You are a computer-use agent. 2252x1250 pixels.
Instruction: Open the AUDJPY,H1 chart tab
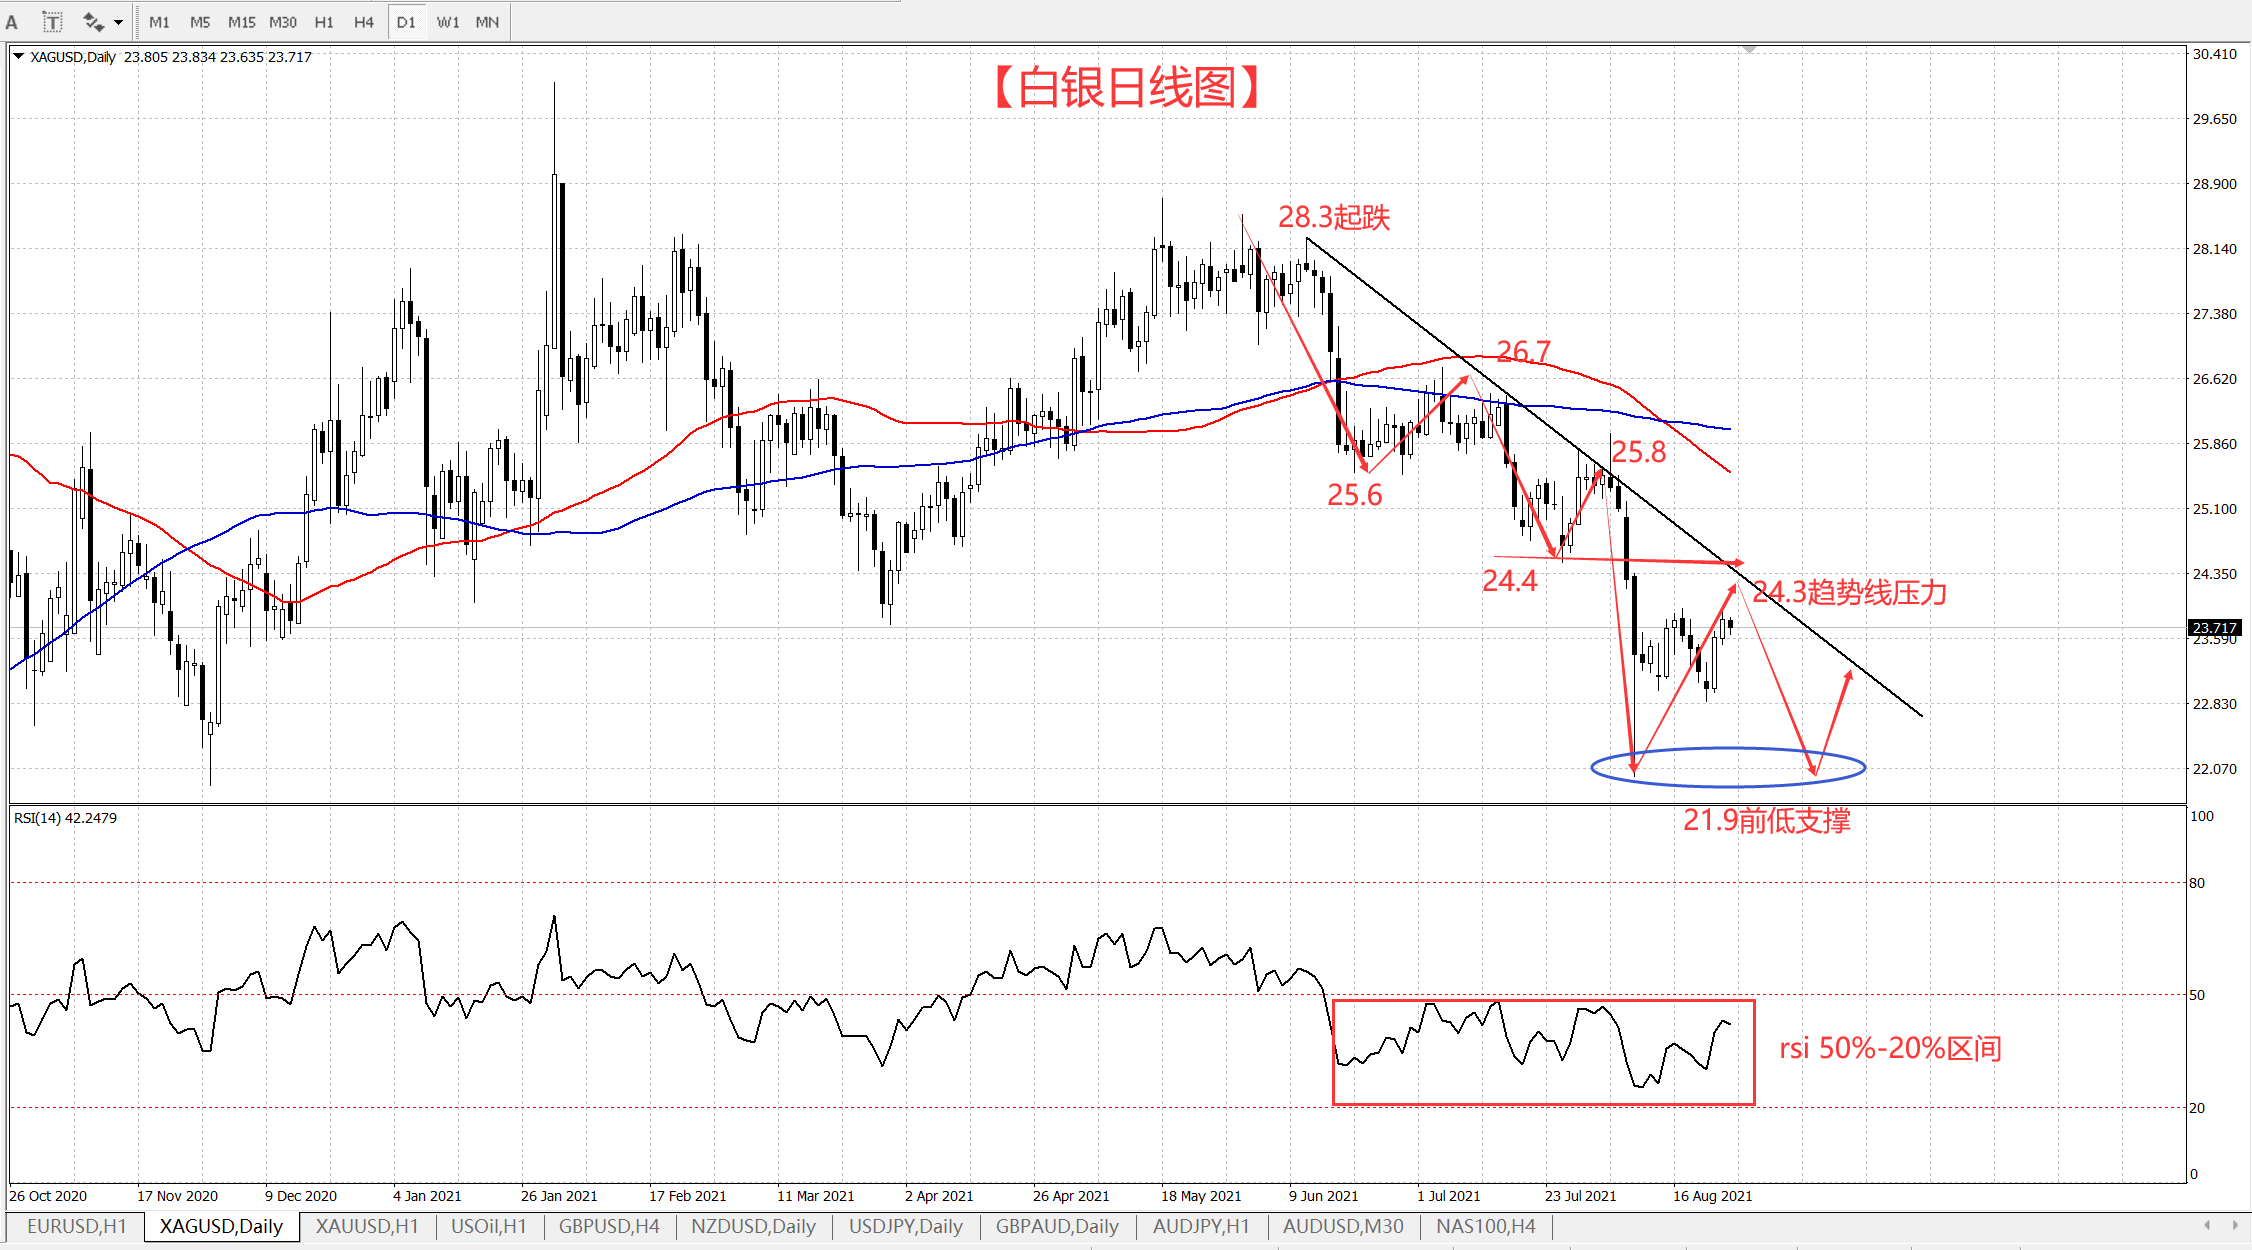coord(1201,1226)
